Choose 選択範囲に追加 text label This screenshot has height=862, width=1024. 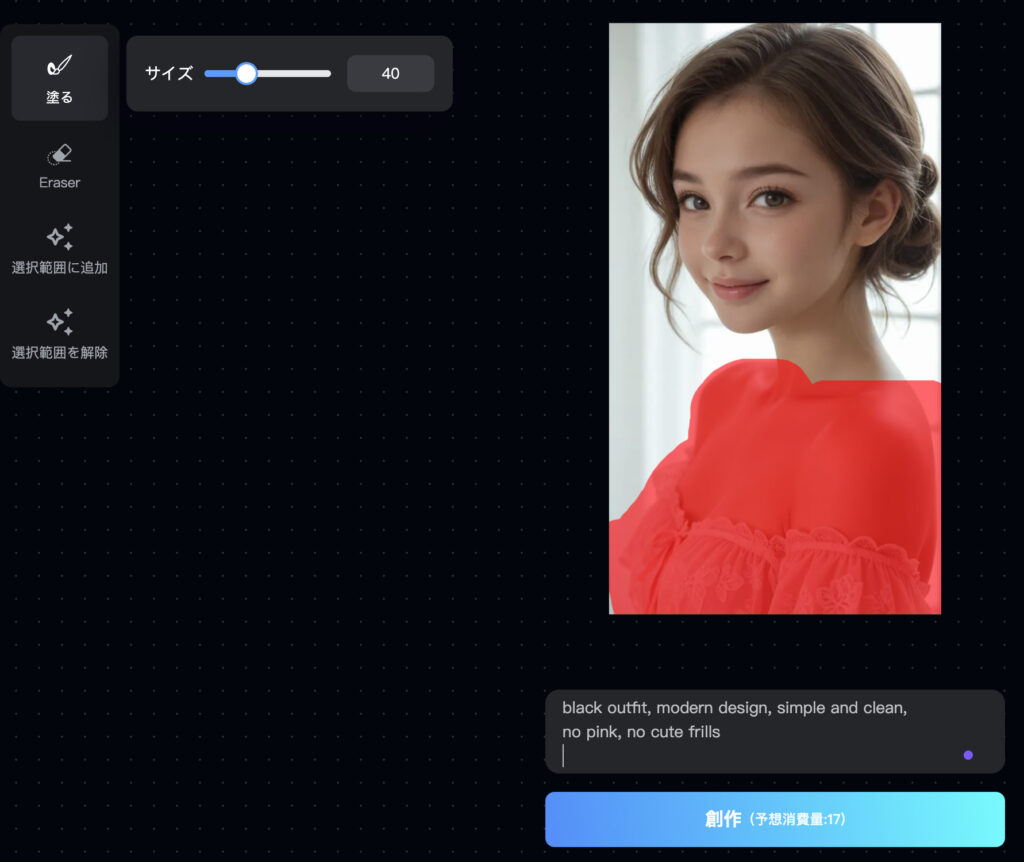pyautogui.click(x=60, y=268)
